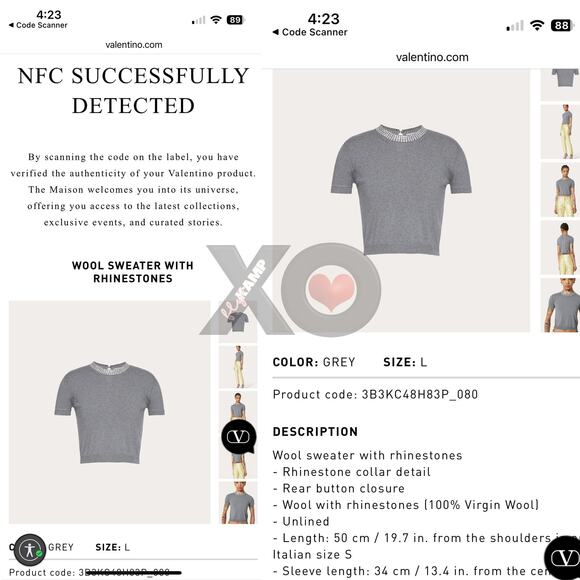
Task: Select full-body model thumbnail on left strip
Action: 238,367
